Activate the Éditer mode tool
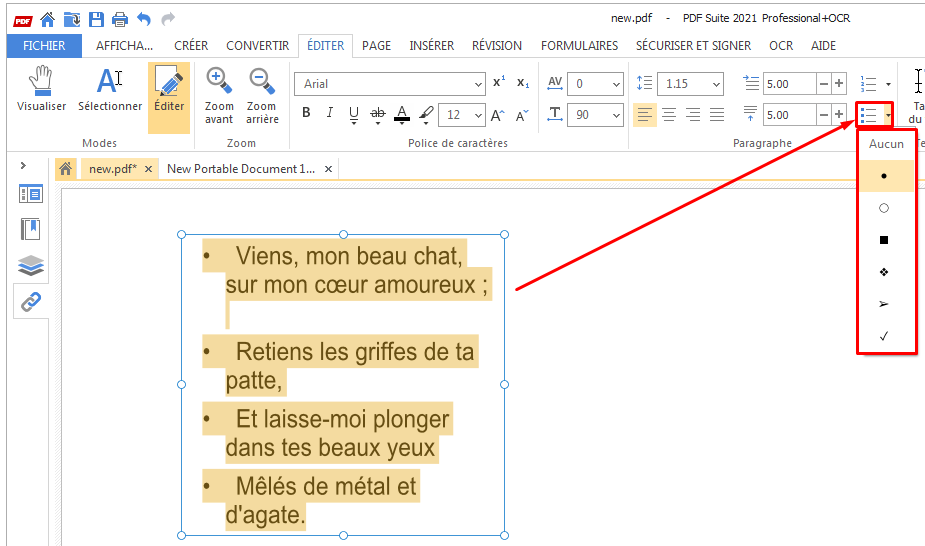The image size is (925, 546). click(169, 97)
